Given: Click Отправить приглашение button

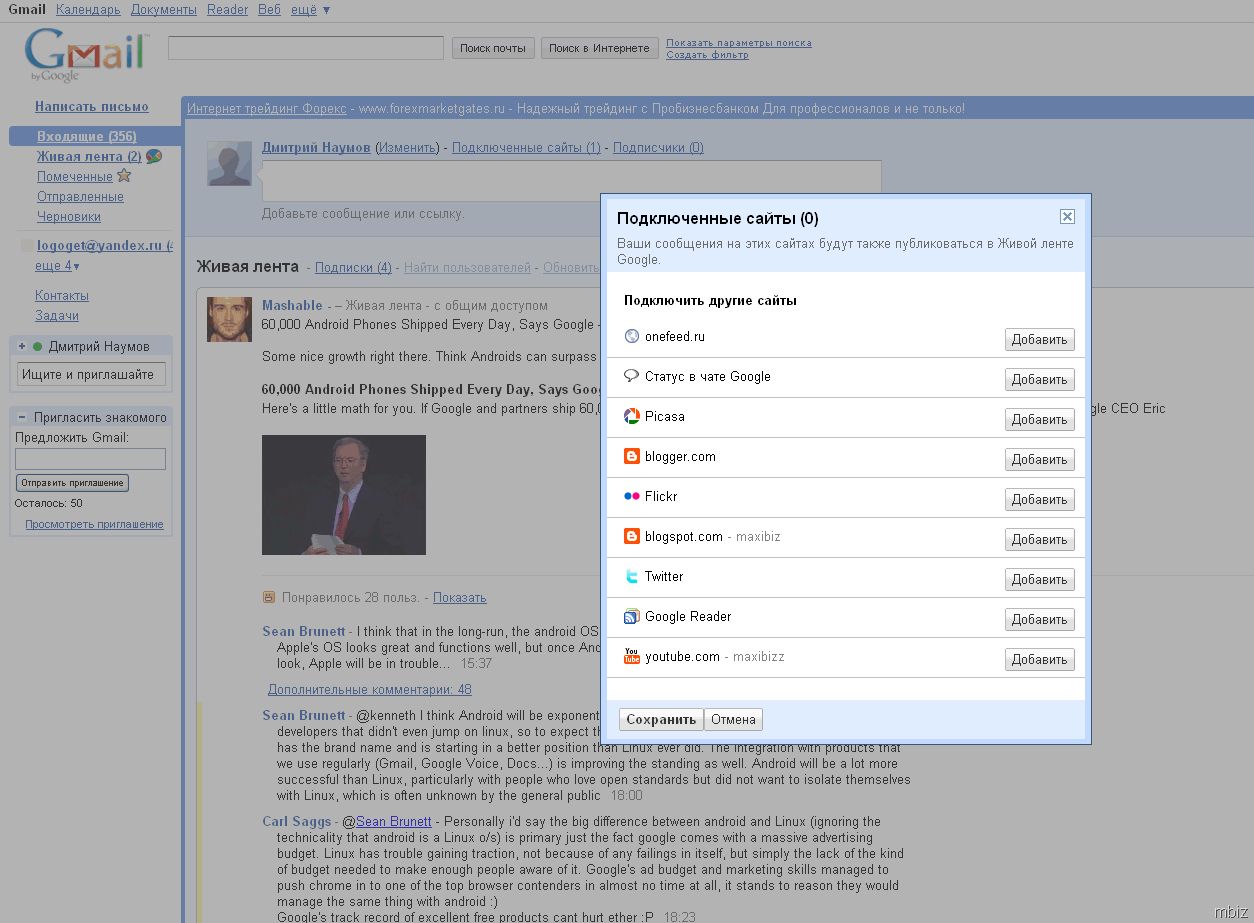Looking at the screenshot, I should (x=72, y=483).
